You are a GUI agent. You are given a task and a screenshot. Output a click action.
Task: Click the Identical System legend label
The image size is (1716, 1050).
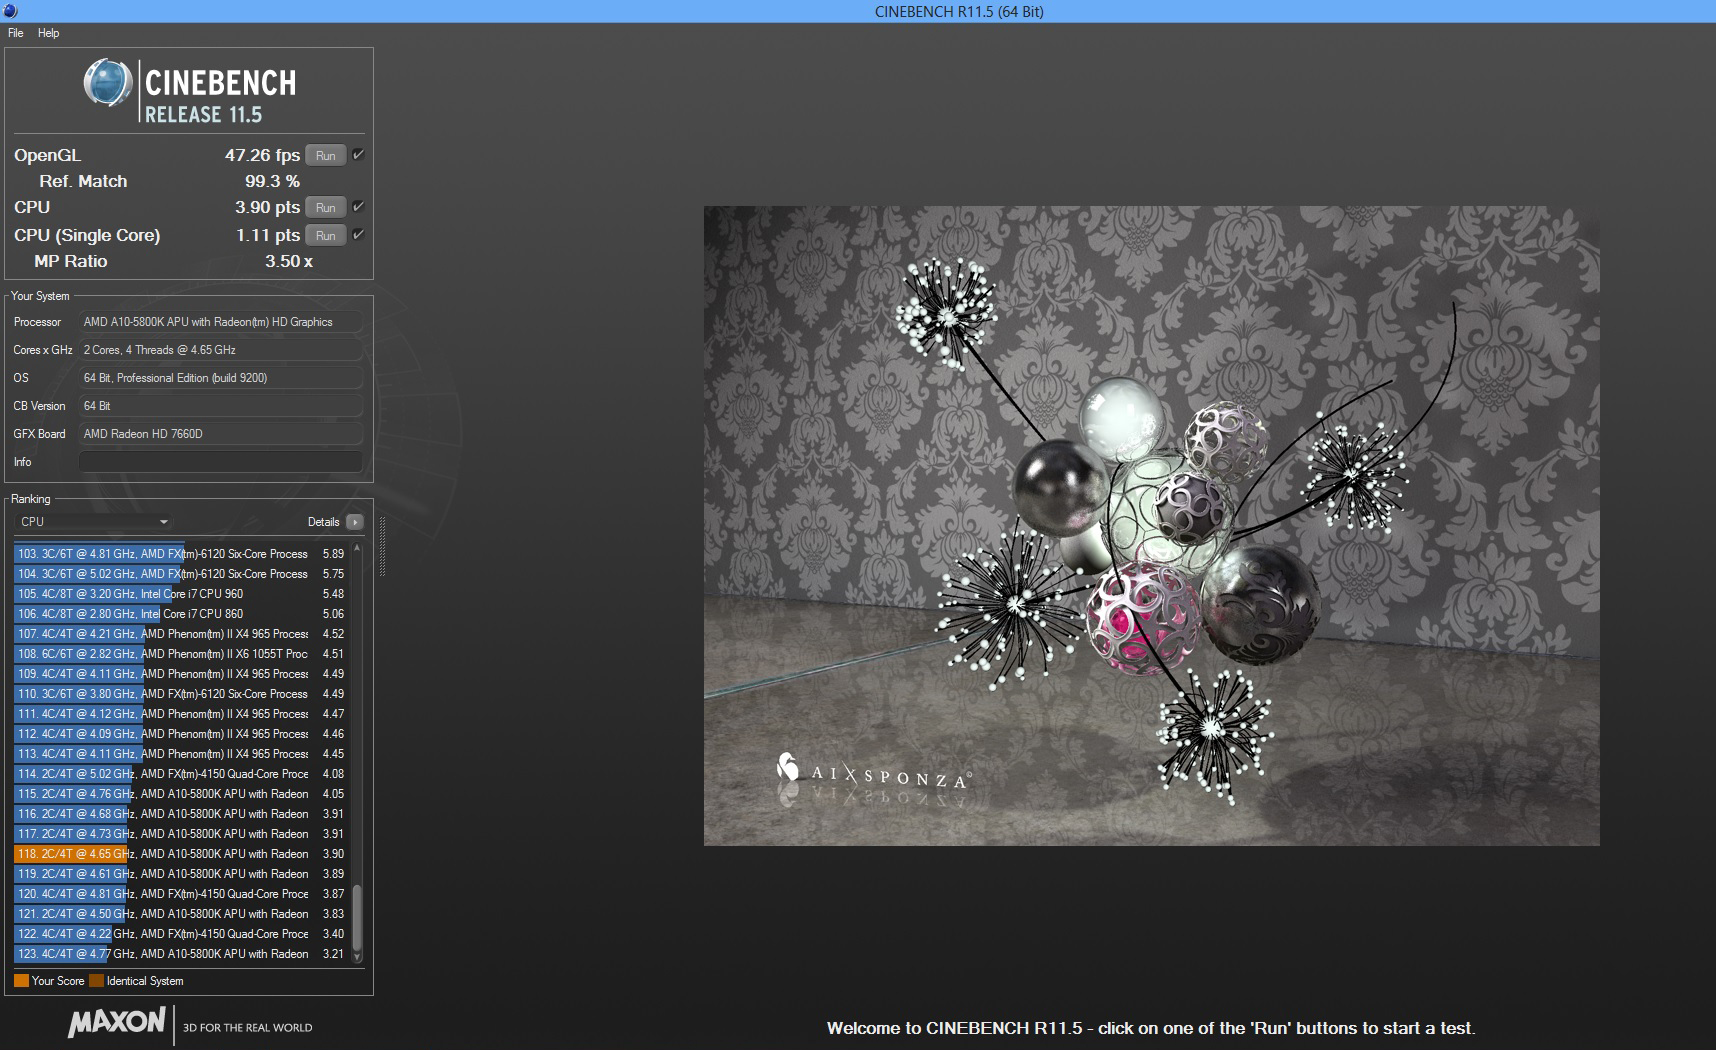[145, 981]
